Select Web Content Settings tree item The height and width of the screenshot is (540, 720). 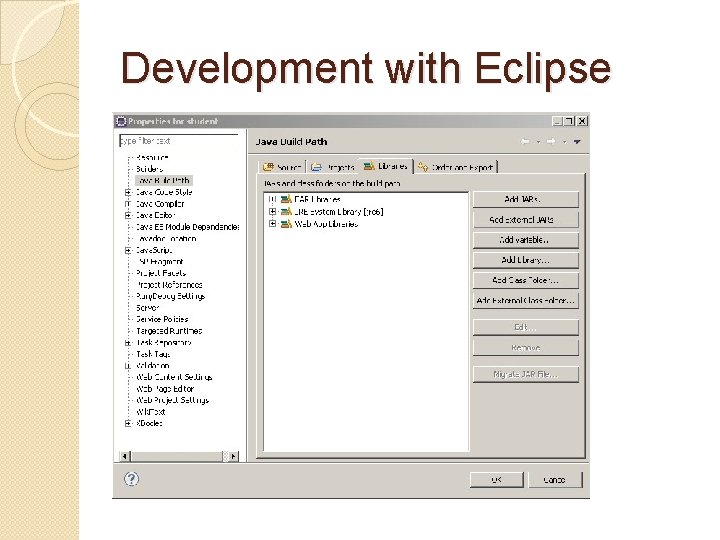tap(174, 377)
